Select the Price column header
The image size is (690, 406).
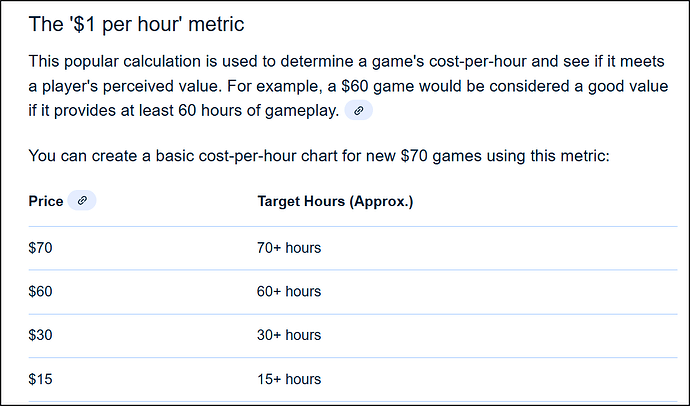[x=45, y=201]
